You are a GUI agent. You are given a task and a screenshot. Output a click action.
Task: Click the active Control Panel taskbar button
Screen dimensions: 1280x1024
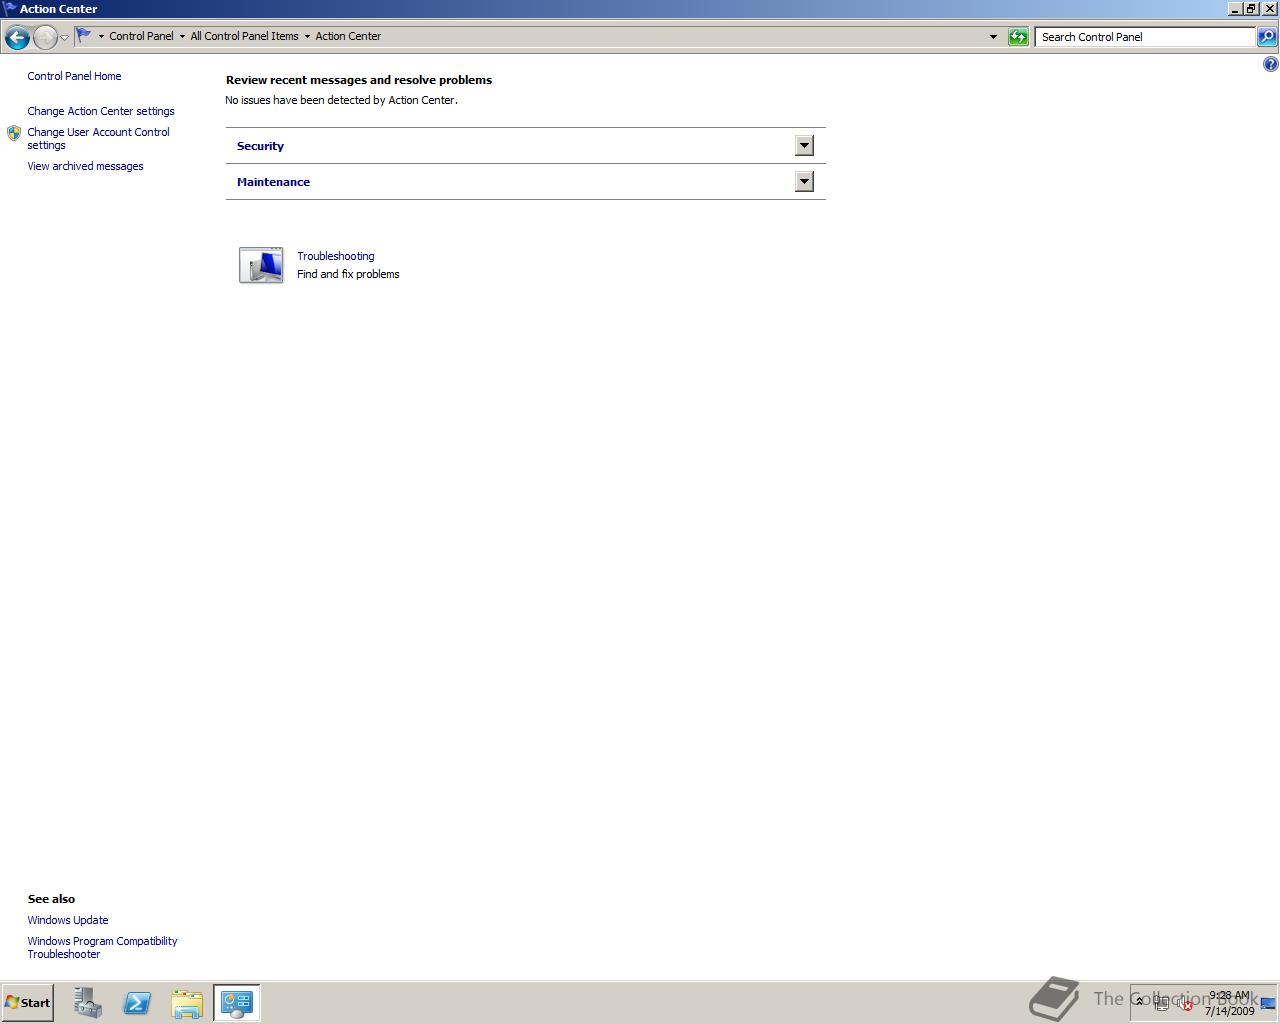[237, 1003]
